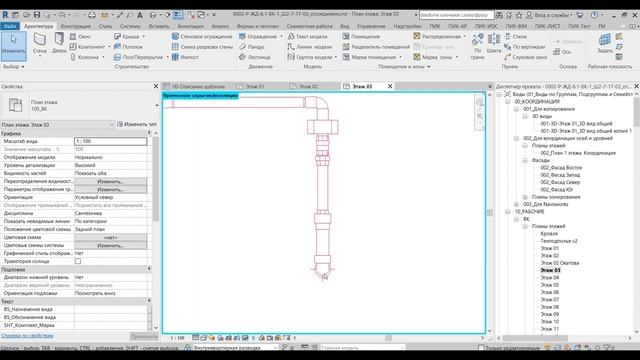This screenshot has height=360, width=640.
Task: Switch to the Вставить ribbon tab
Action: (159, 26)
